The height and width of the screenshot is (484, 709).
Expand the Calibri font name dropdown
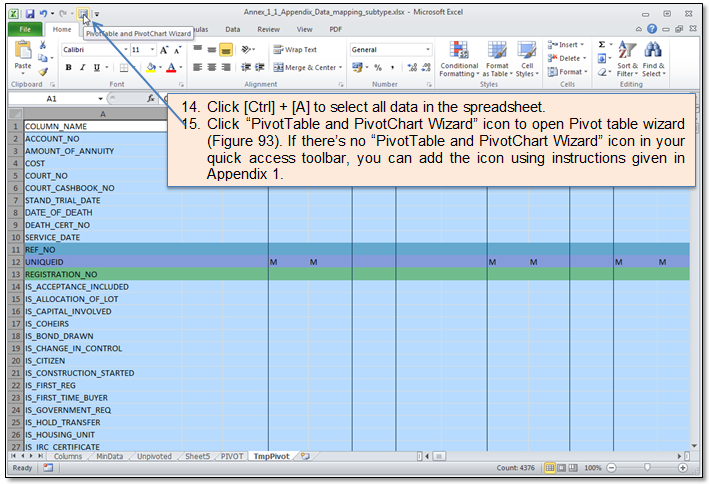point(123,49)
